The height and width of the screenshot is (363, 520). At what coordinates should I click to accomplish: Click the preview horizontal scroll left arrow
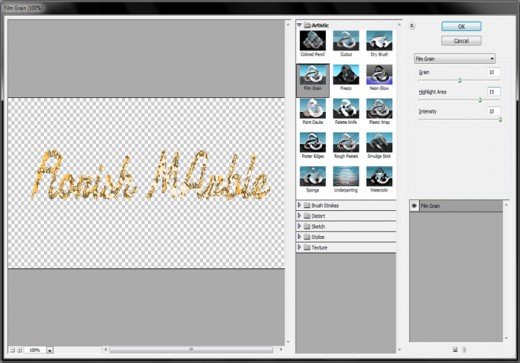pyautogui.click(x=106, y=350)
